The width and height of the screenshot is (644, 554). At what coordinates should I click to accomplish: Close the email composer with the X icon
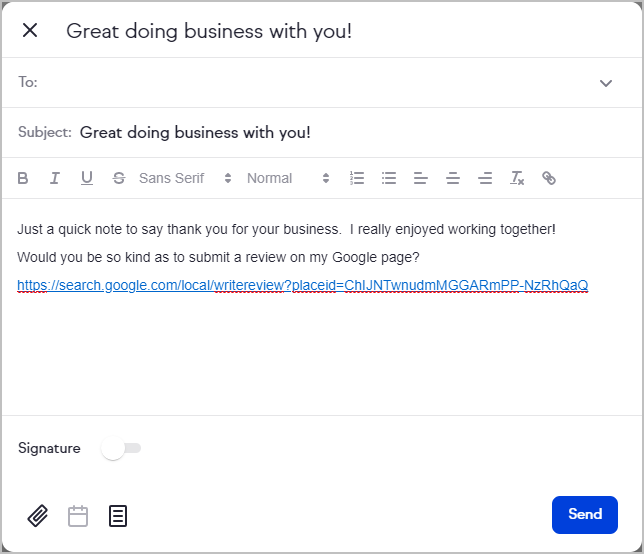point(30,30)
